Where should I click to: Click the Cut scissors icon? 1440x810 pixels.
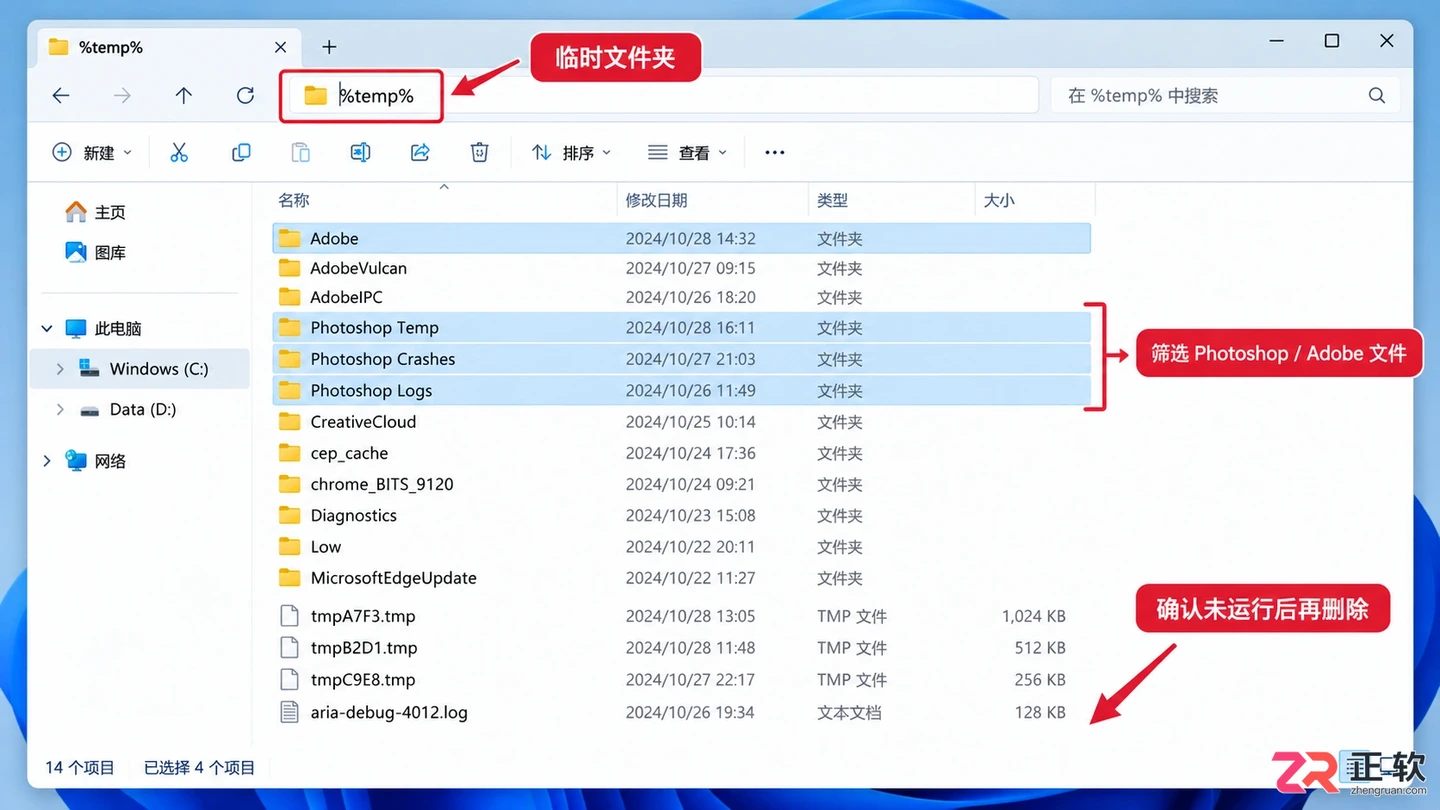[179, 152]
